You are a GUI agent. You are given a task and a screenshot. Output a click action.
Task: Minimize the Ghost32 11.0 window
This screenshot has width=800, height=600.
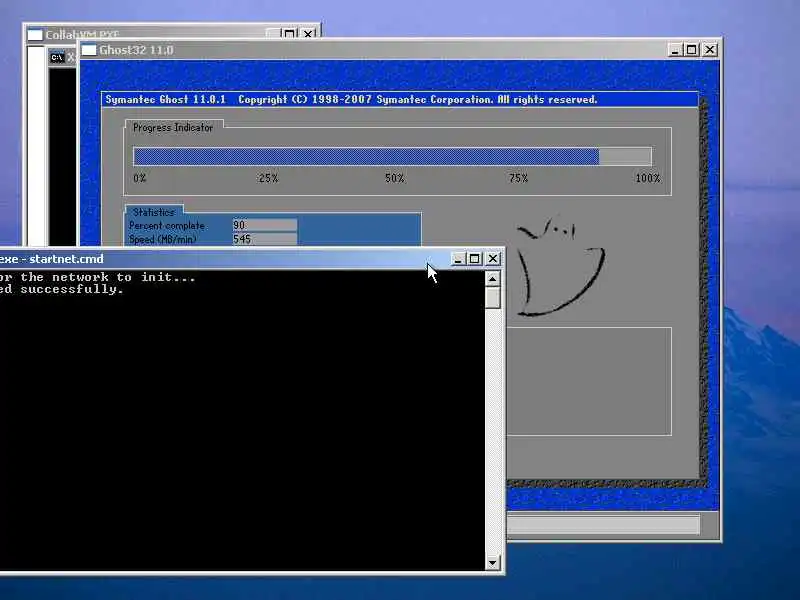[675, 50]
